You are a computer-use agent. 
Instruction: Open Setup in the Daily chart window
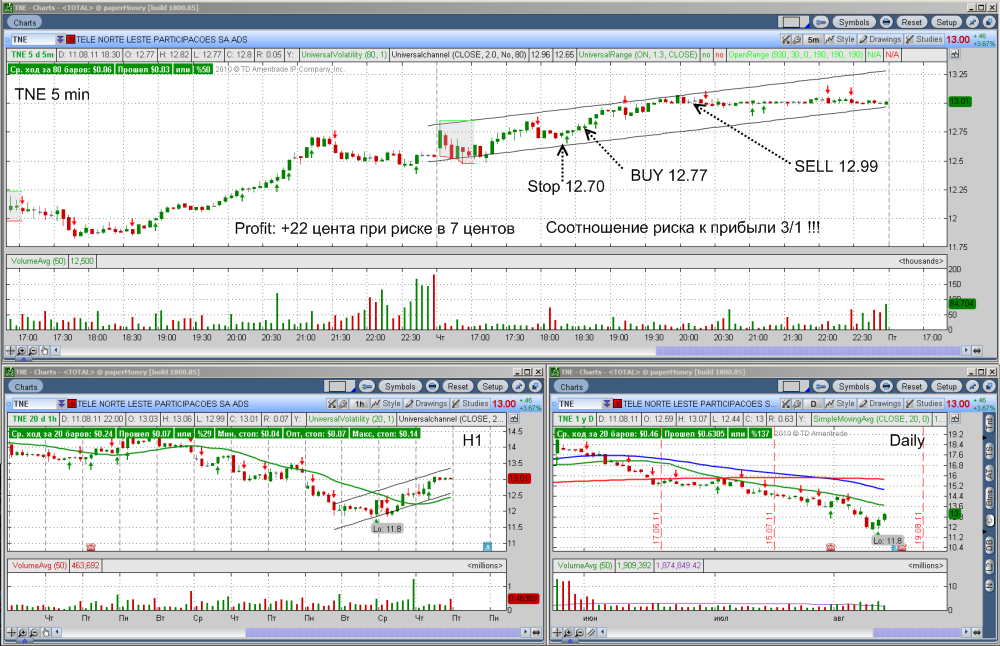(x=946, y=386)
